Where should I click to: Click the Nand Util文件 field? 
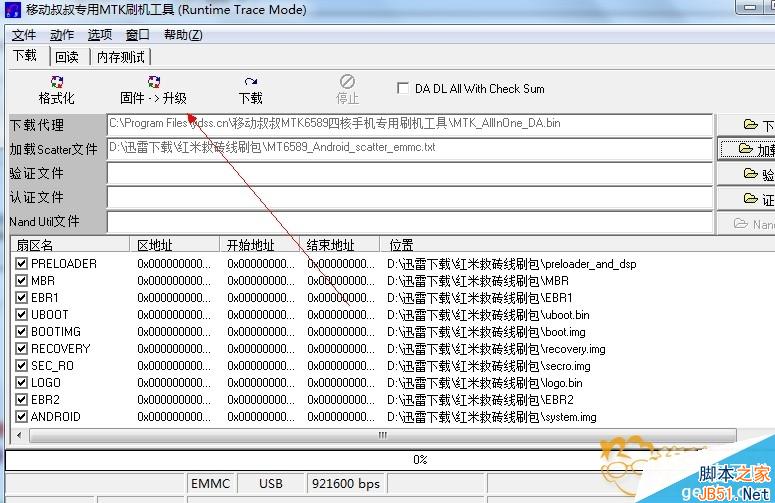tap(410, 222)
